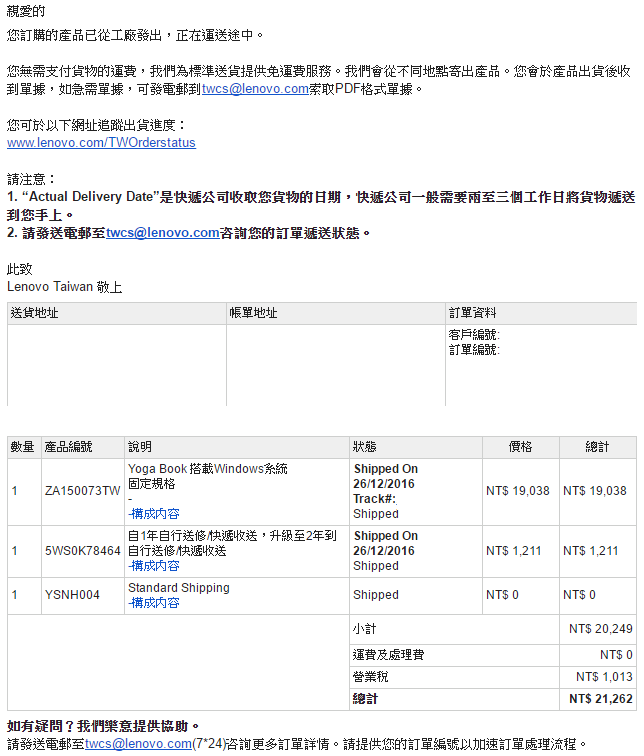
Task: Click the 營業稅 amount NT$ 1,013
Action: click(x=604, y=677)
